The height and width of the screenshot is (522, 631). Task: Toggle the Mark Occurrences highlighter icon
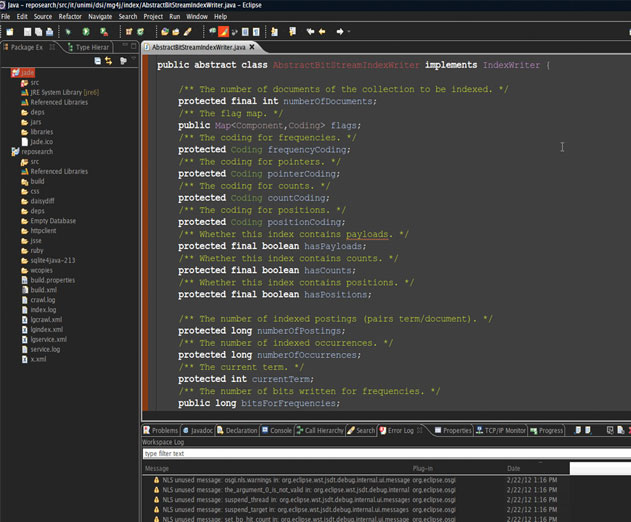[x=223, y=31]
